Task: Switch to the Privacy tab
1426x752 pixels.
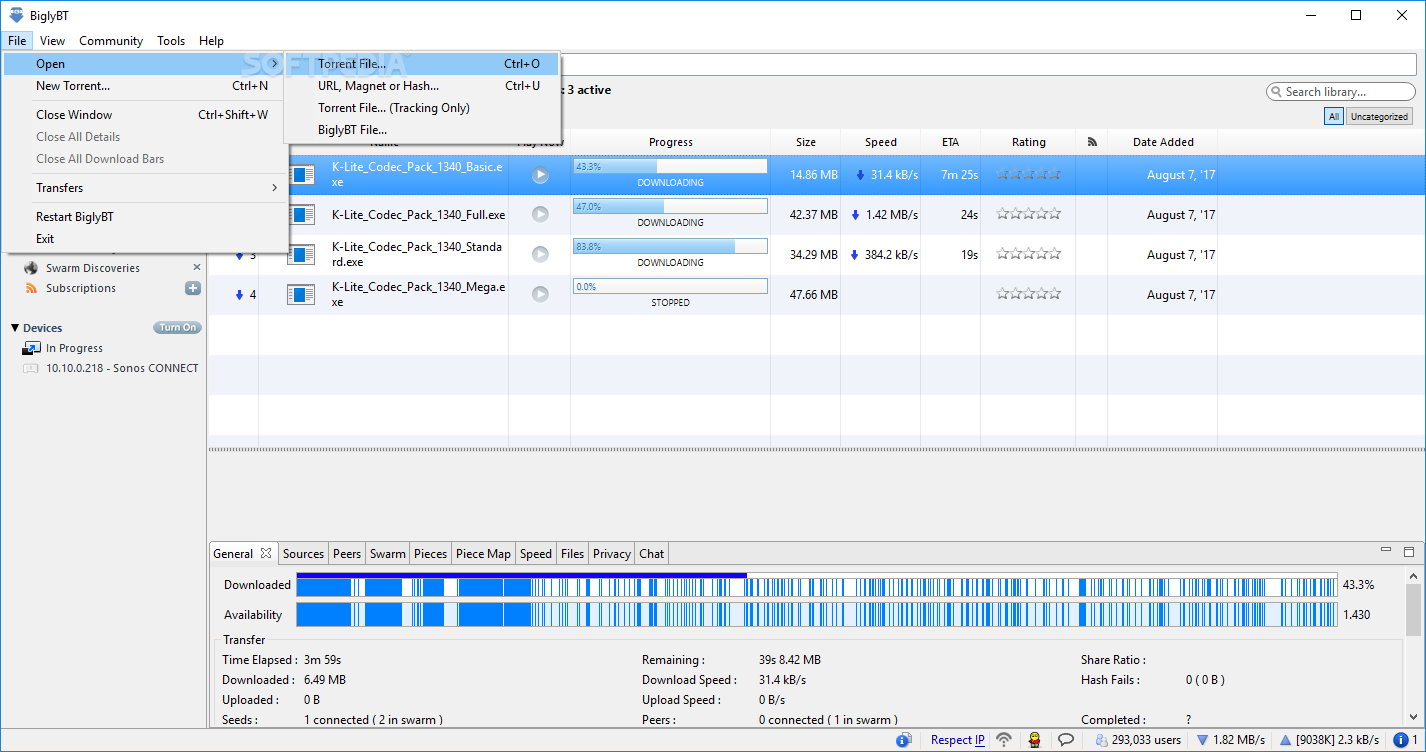Action: (x=612, y=554)
